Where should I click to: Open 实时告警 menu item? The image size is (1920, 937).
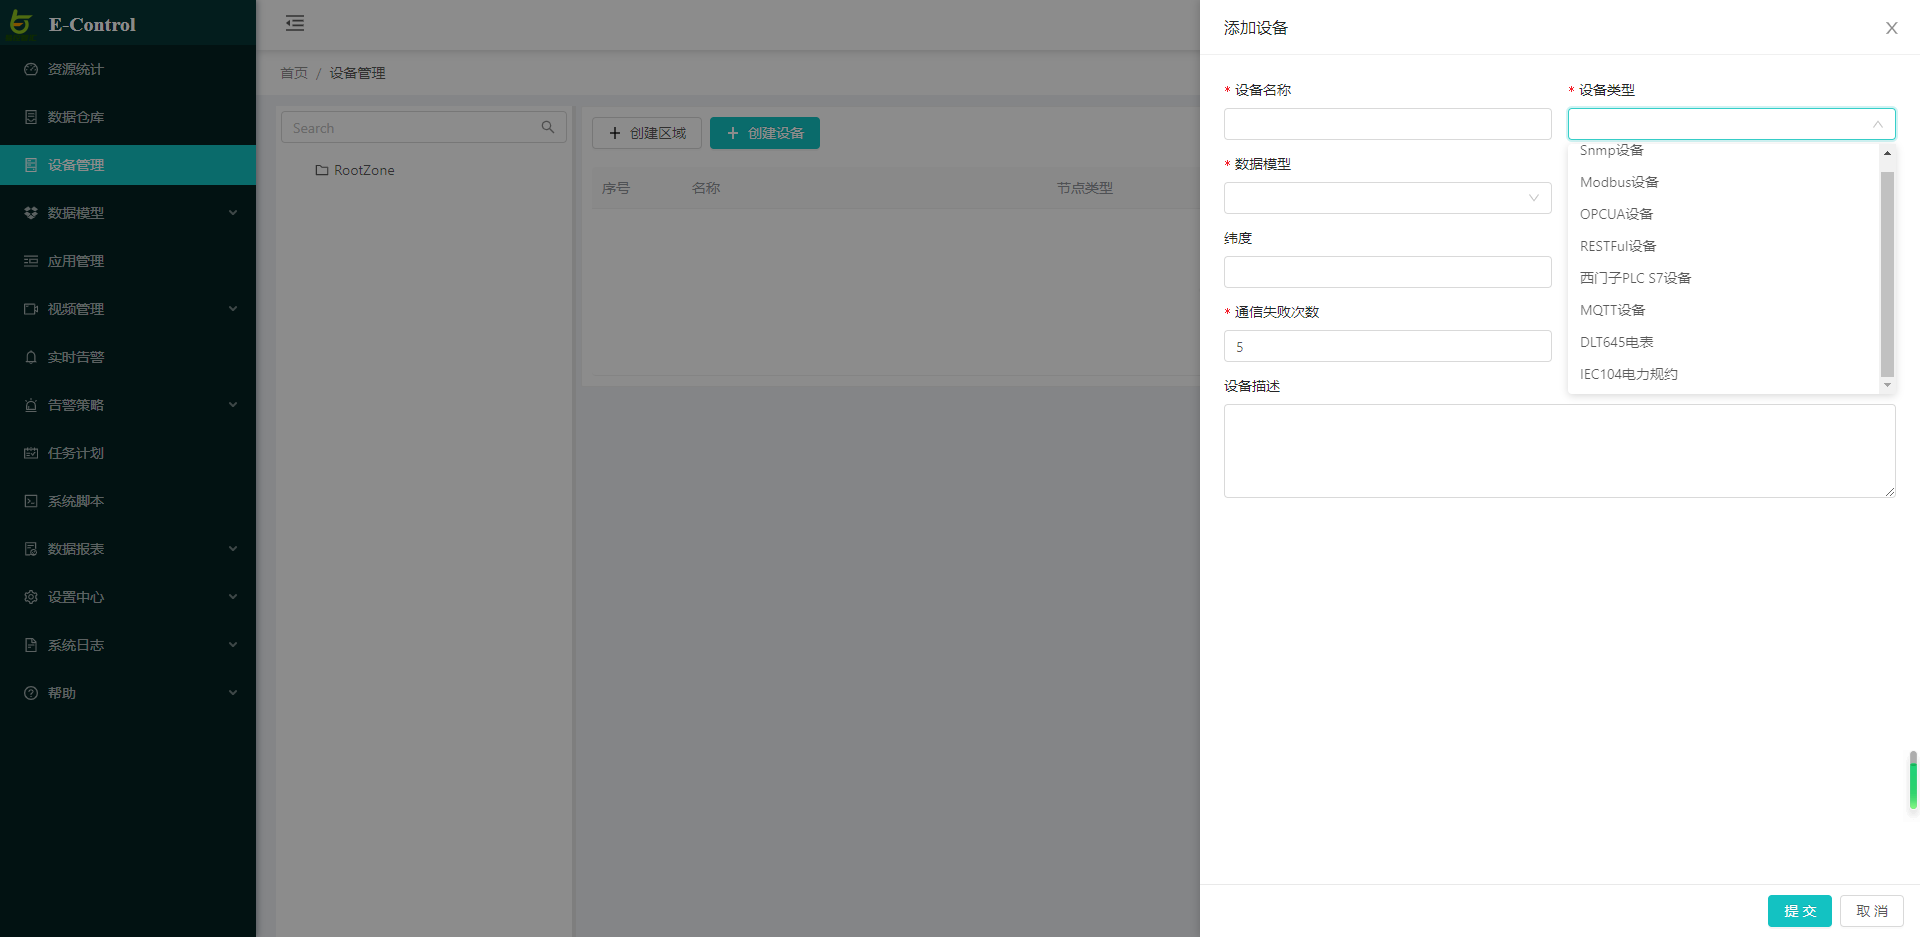pyautogui.click(x=128, y=357)
